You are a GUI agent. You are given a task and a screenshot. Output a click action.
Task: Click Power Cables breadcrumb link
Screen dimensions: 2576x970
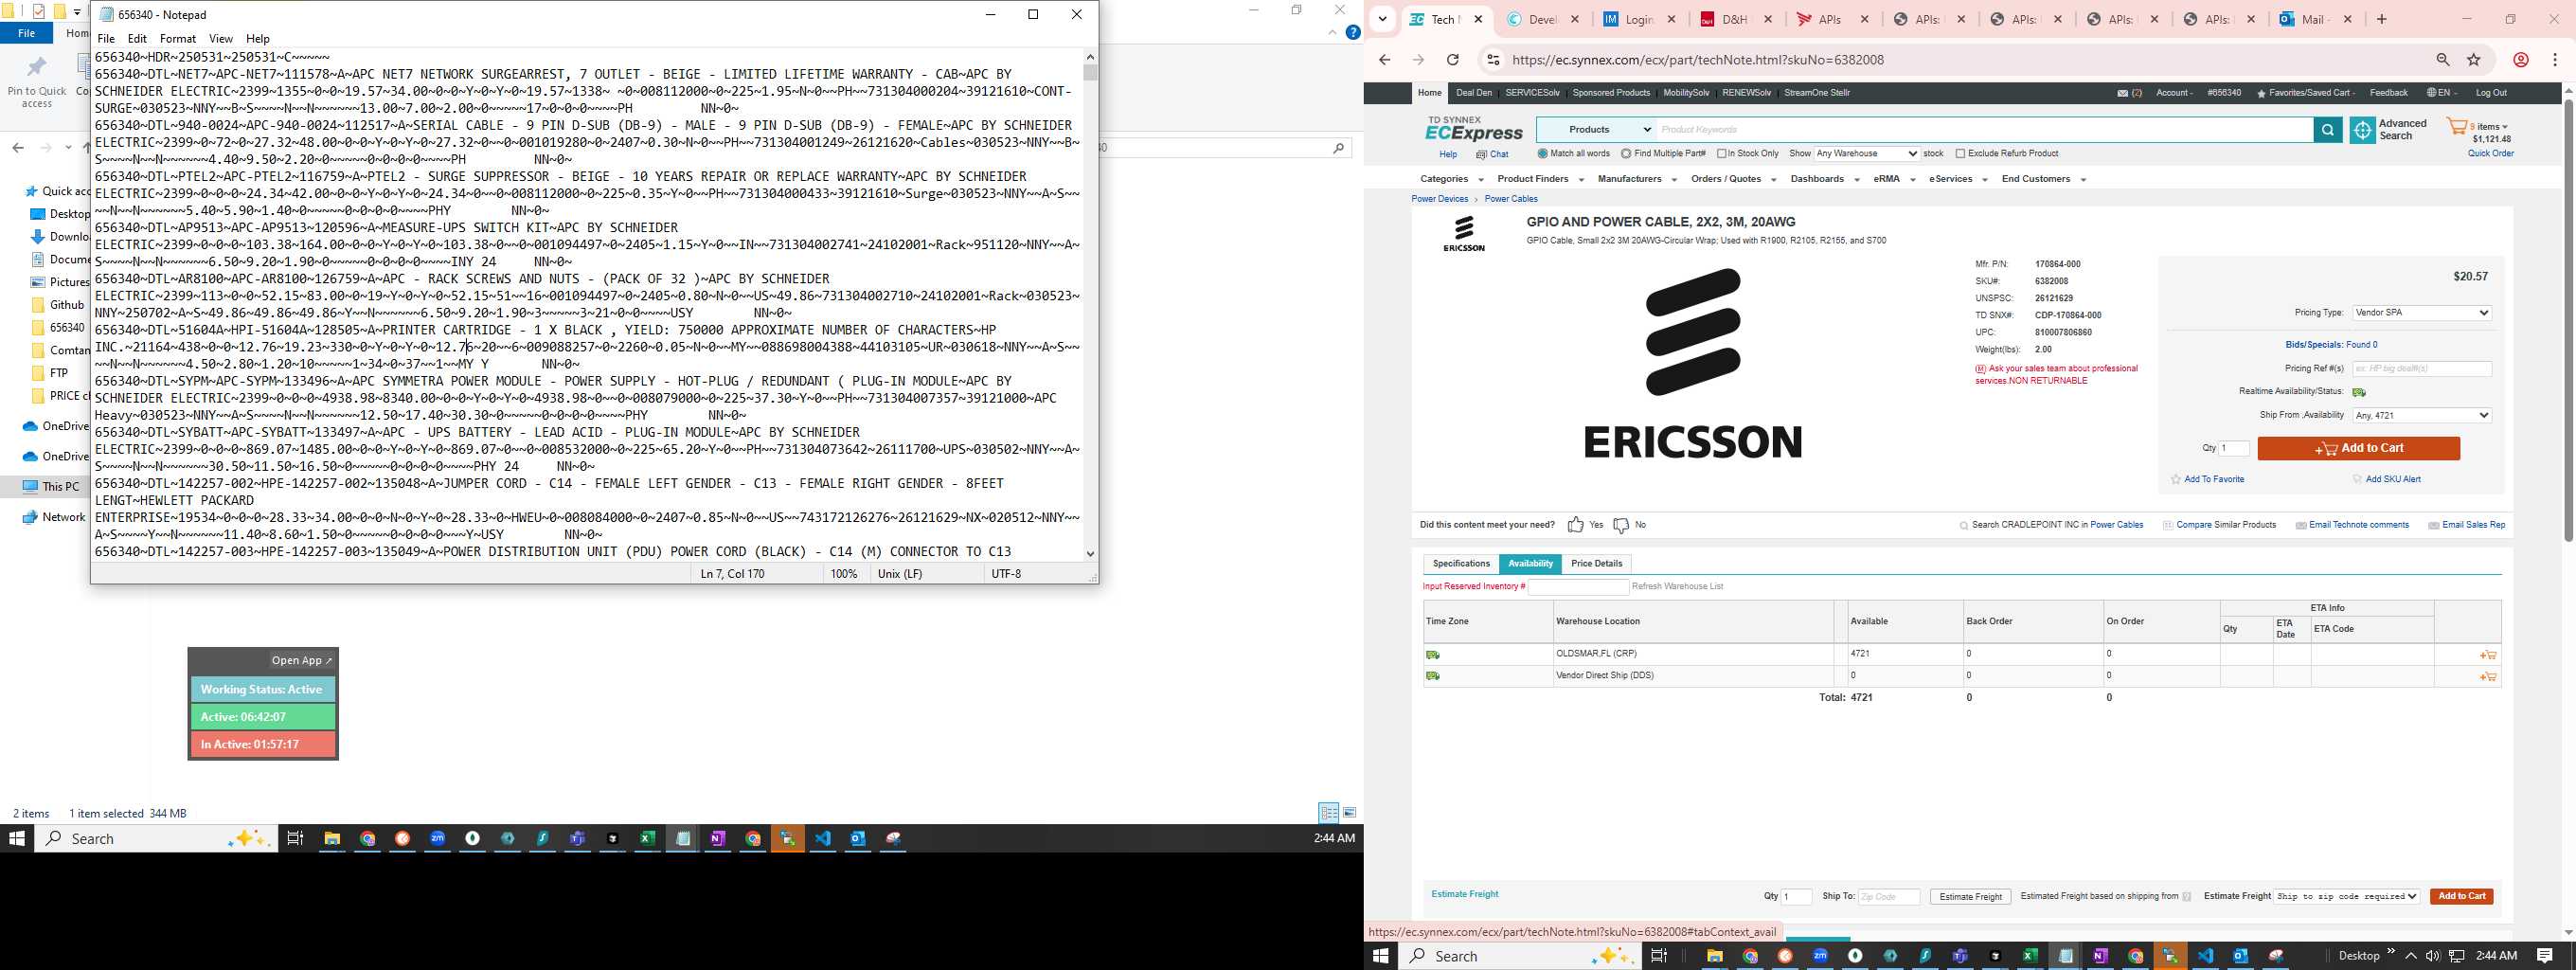click(1511, 199)
